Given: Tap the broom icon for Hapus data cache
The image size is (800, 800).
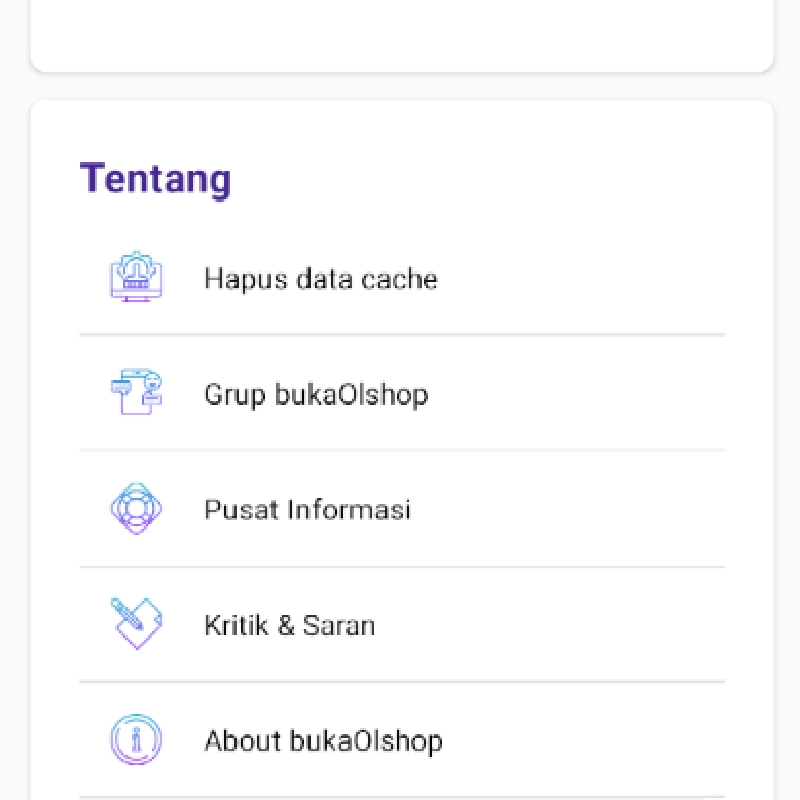Looking at the screenshot, I should coord(136,277).
